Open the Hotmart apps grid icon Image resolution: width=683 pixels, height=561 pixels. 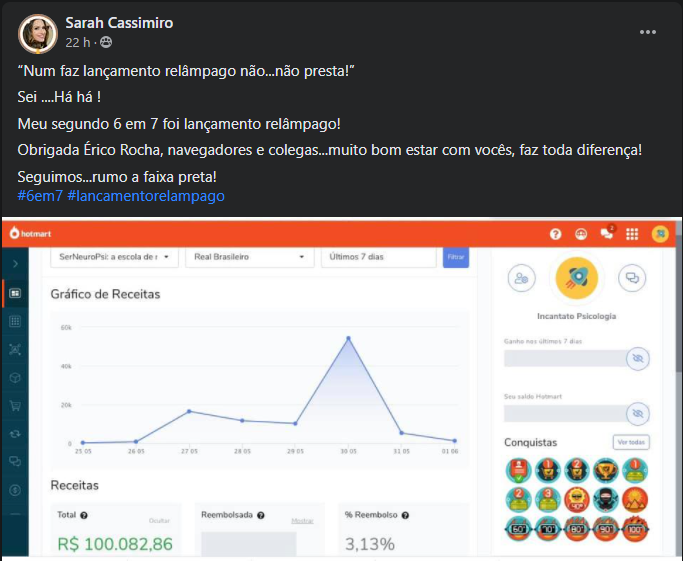[632, 234]
